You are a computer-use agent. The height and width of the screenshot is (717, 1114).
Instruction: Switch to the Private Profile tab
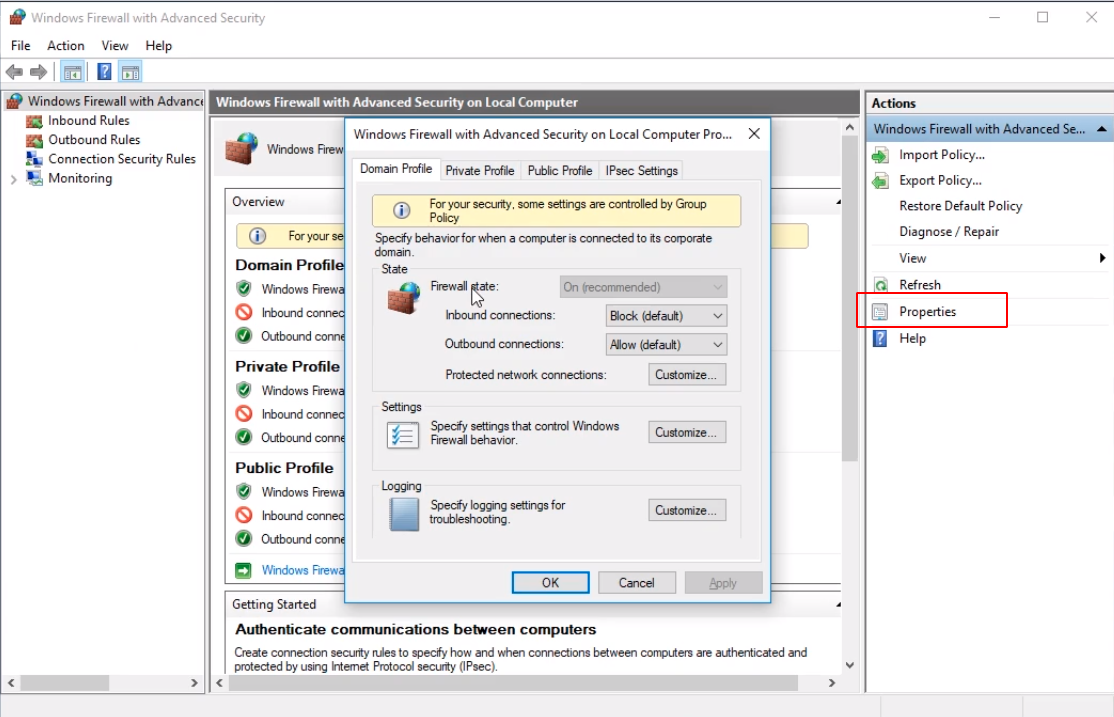tap(480, 171)
